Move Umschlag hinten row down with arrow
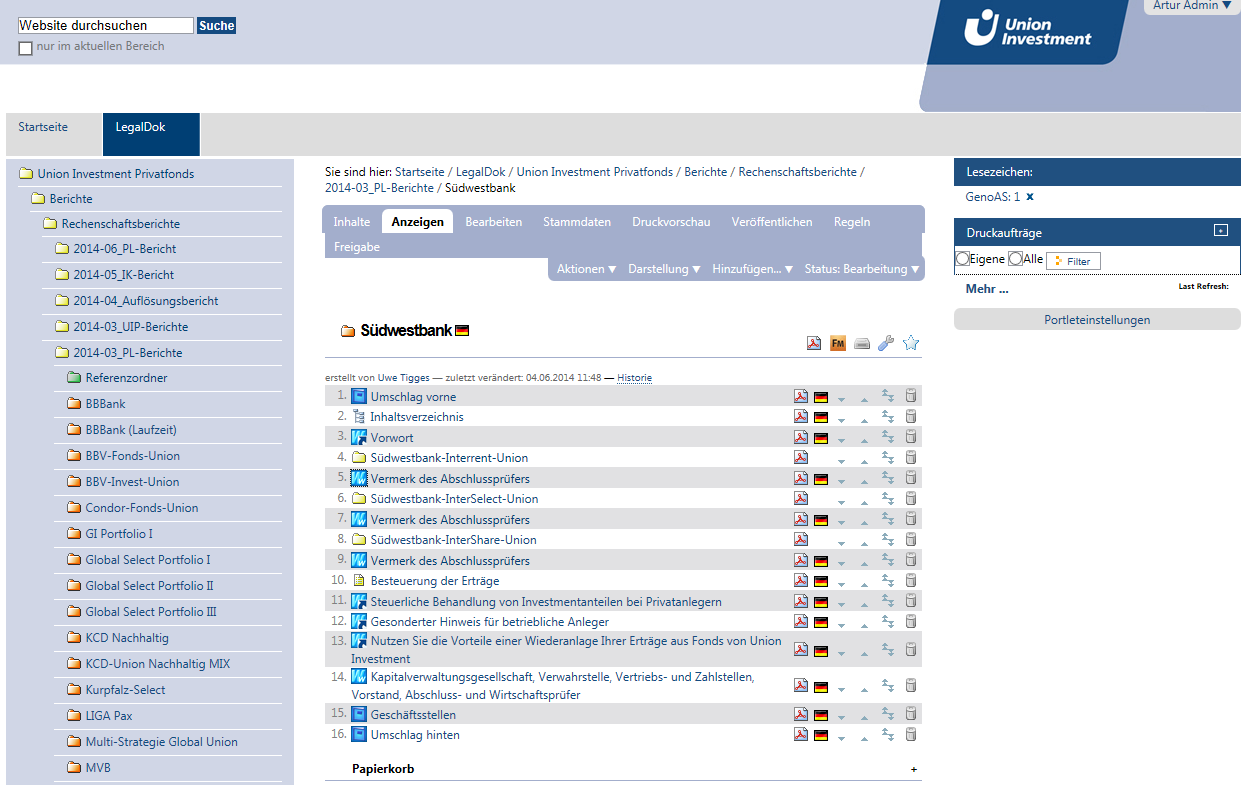 click(842, 738)
